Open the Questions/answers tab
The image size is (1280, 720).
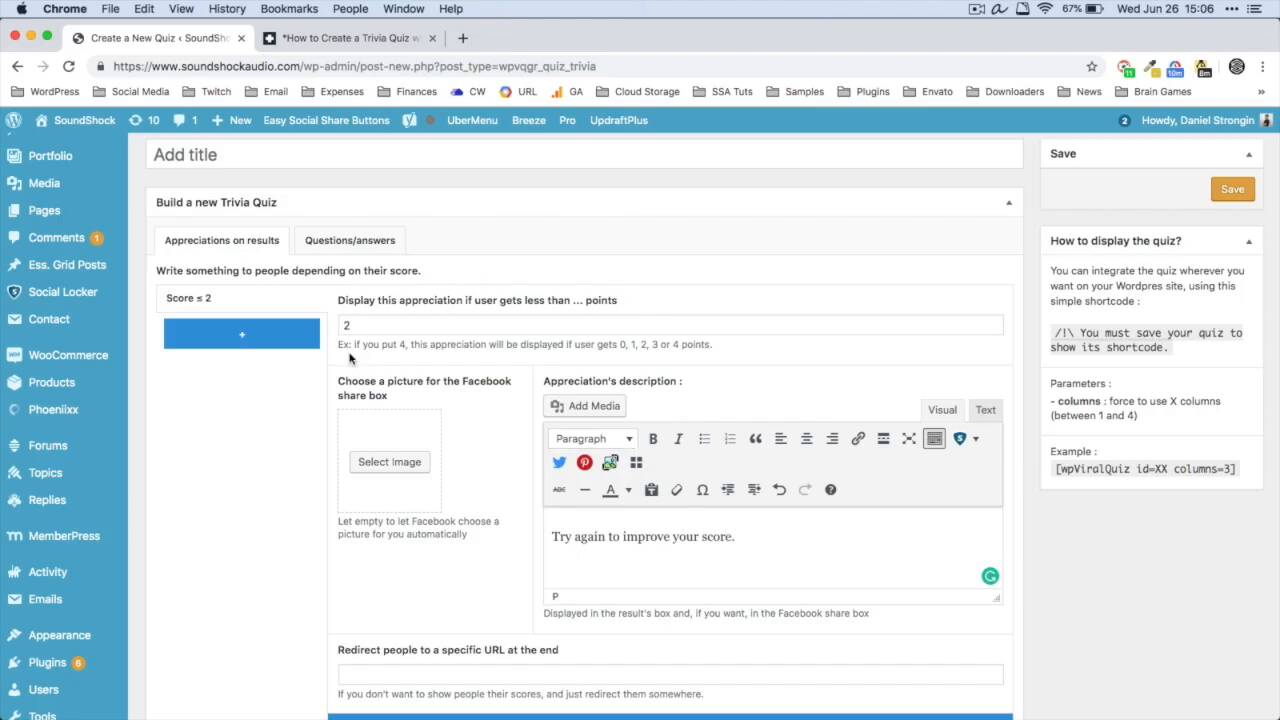350,240
